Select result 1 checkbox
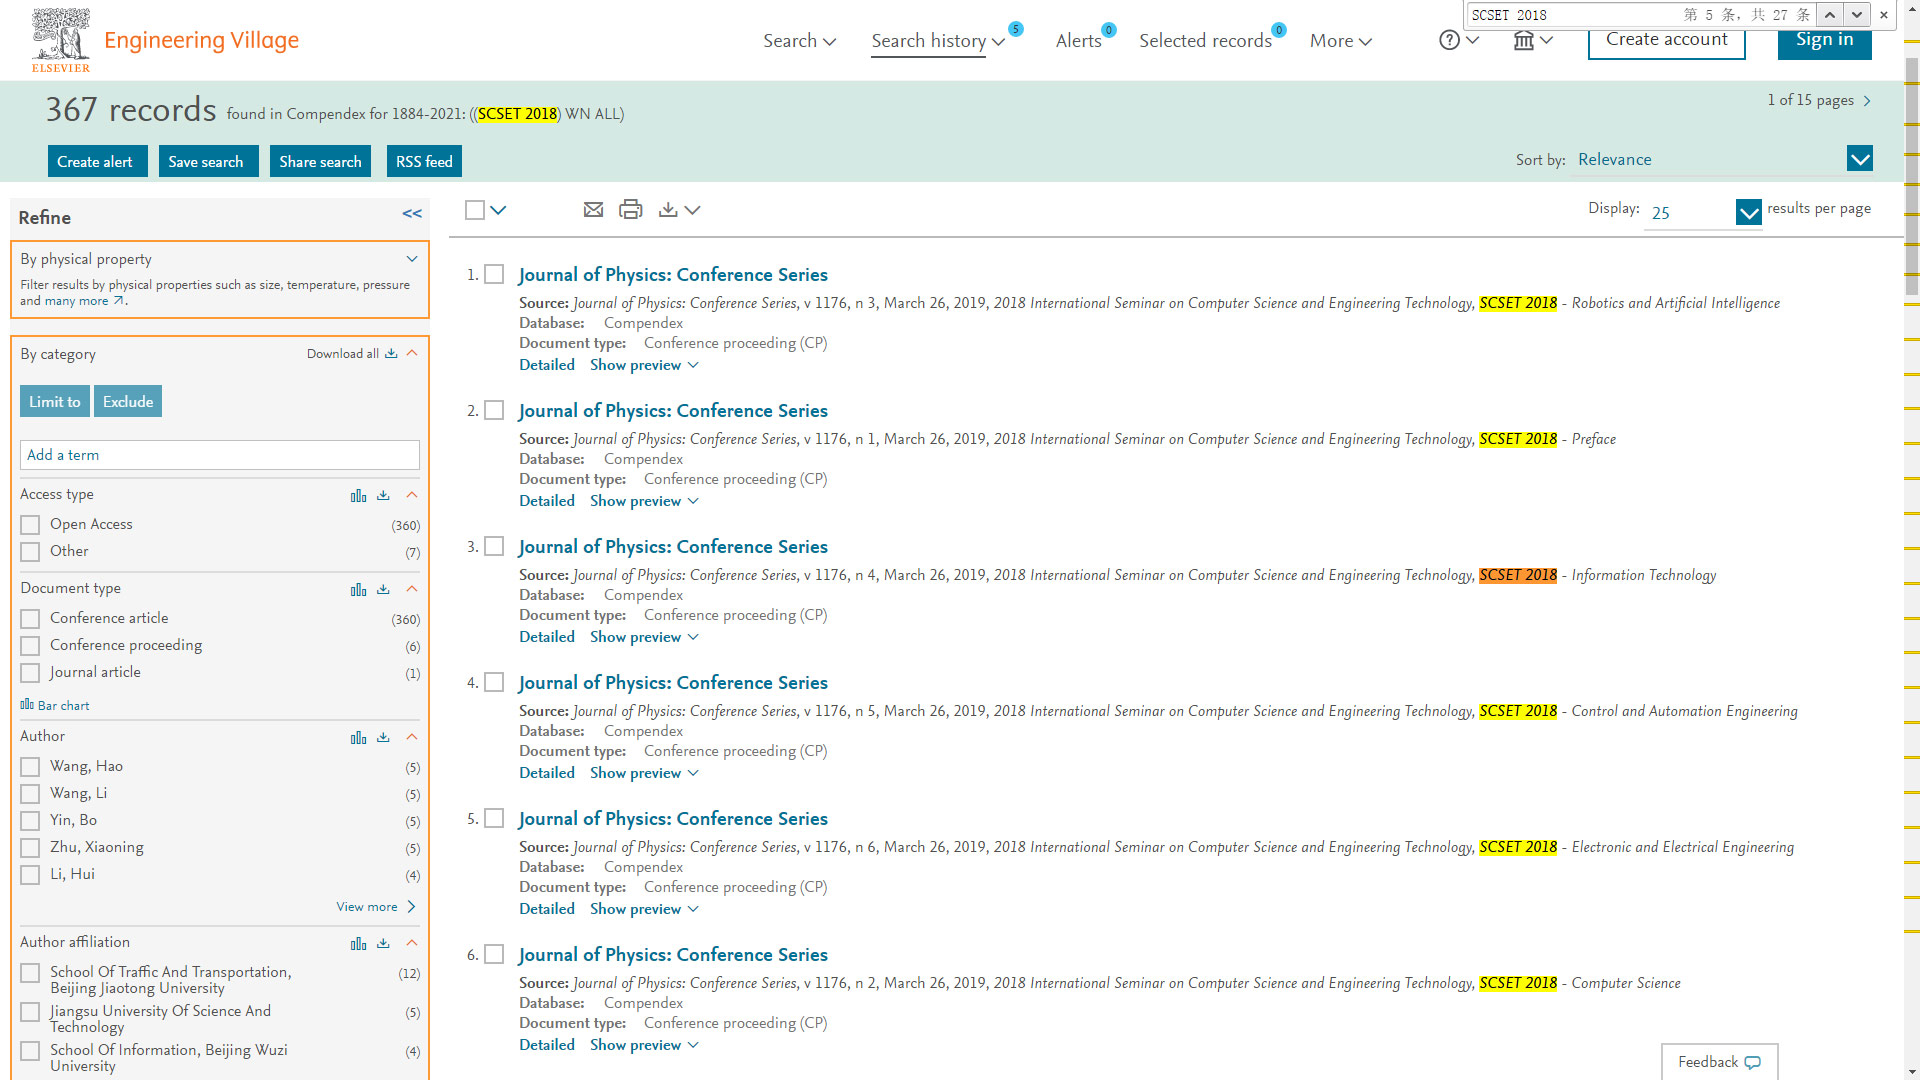1920x1080 pixels. [x=494, y=274]
